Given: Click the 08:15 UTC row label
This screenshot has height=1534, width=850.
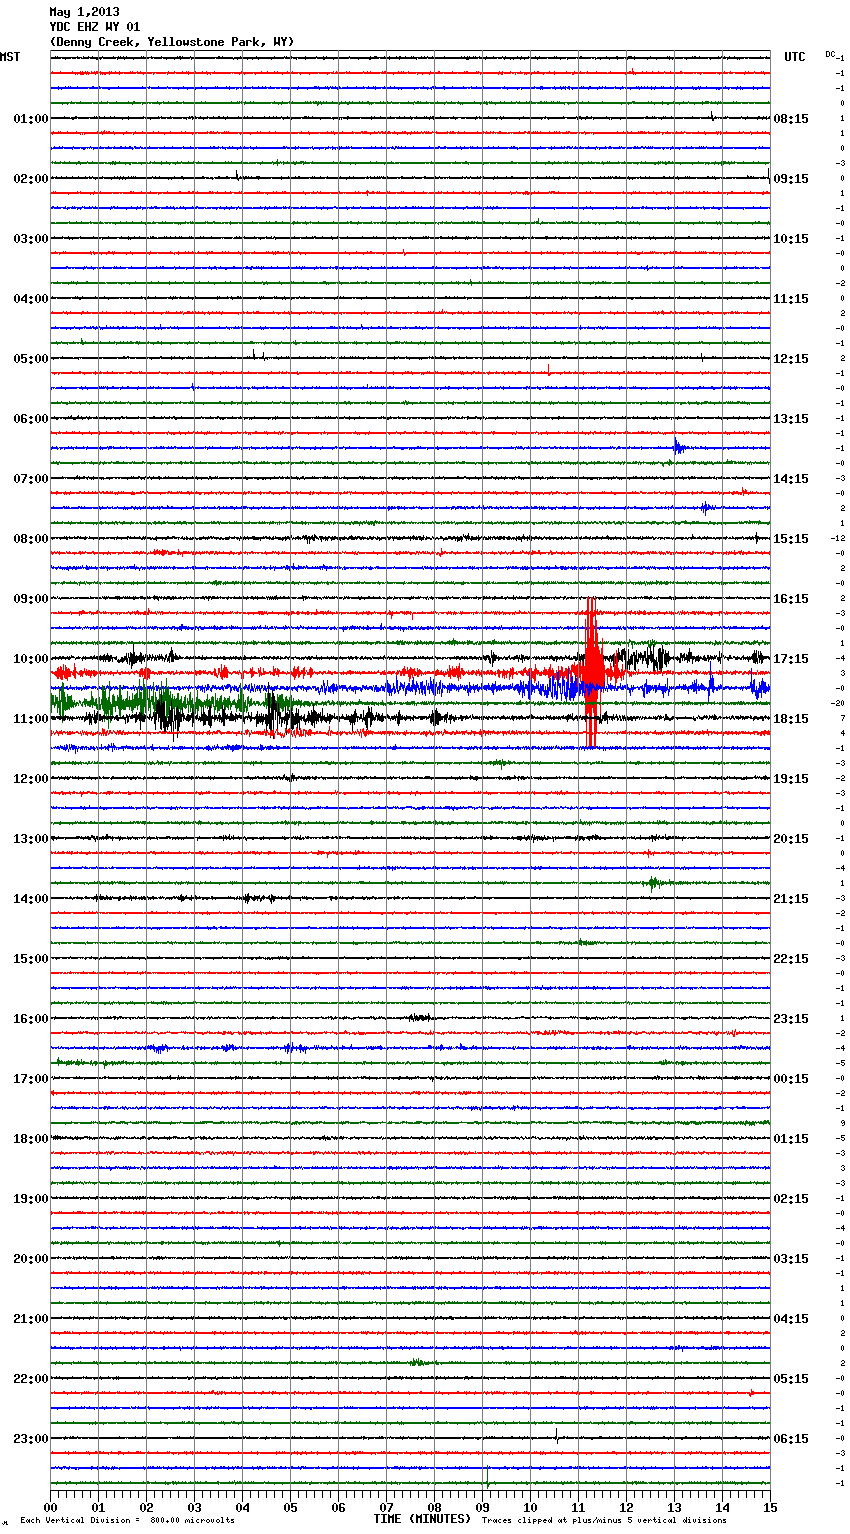Looking at the screenshot, I should (791, 119).
